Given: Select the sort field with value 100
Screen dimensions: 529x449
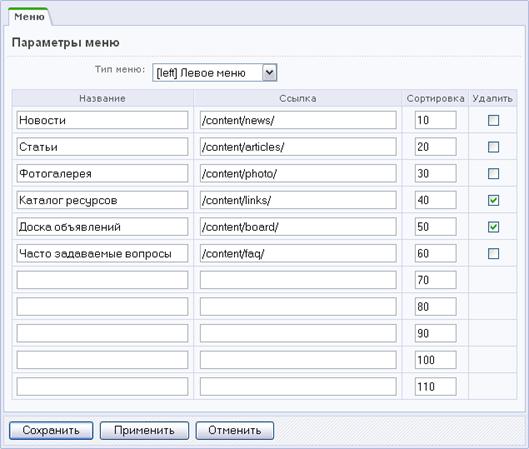Looking at the screenshot, I should [436, 360].
